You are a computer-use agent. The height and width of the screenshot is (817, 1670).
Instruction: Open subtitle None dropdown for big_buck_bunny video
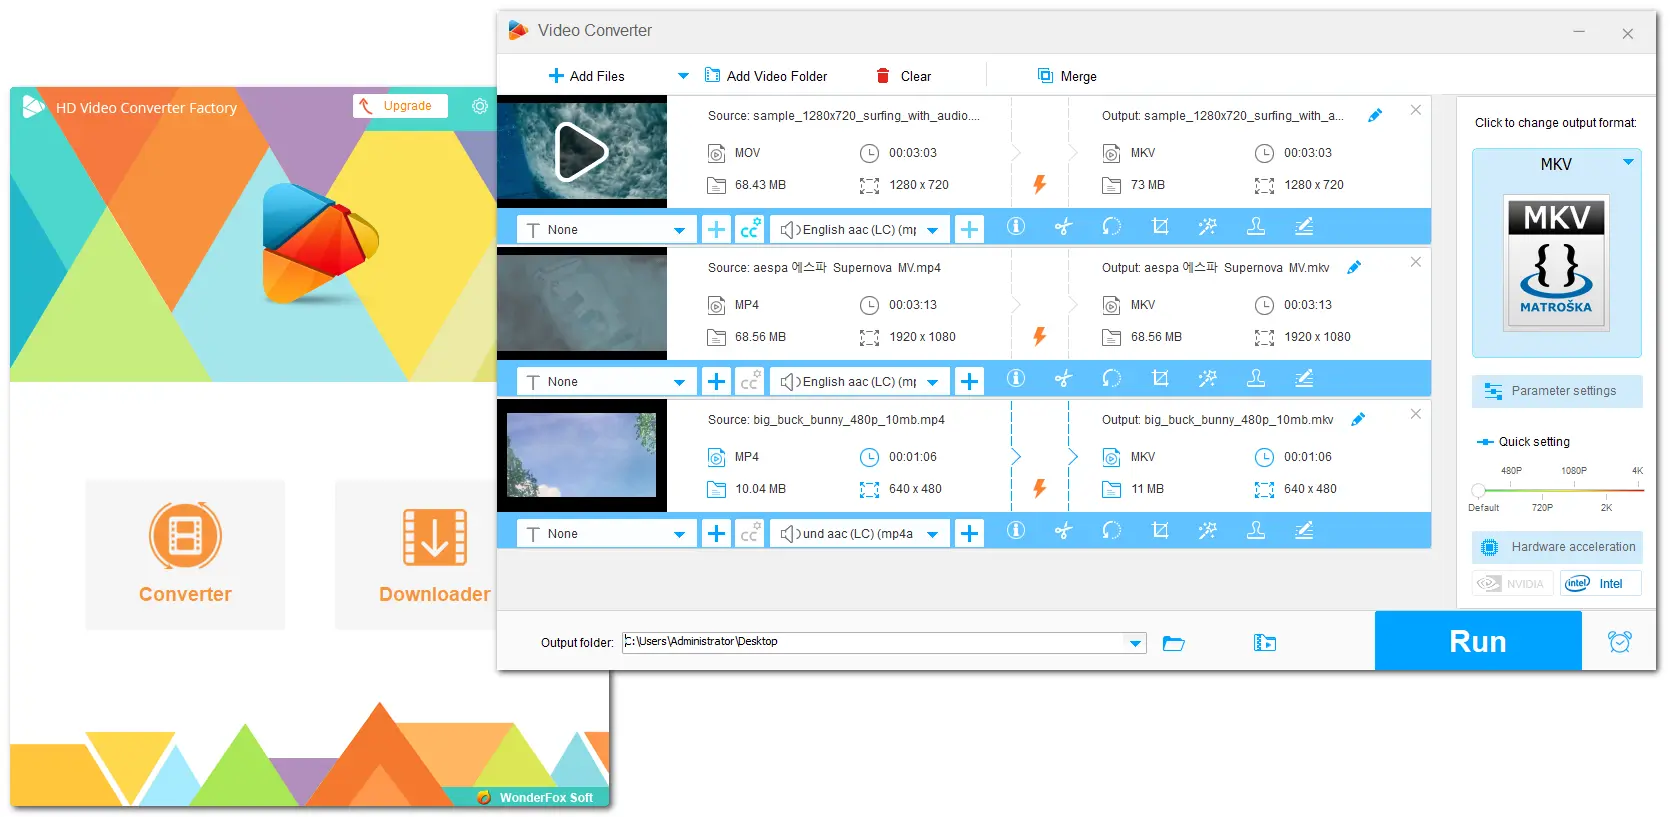pyautogui.click(x=606, y=534)
